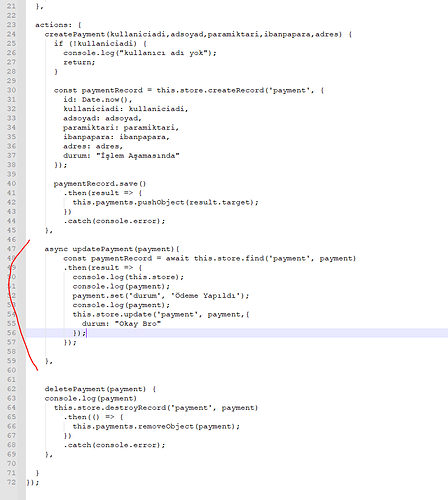The image size is (448, 500).
Task: Click 'async updatePayment(payment){' line
Action: (112, 249)
